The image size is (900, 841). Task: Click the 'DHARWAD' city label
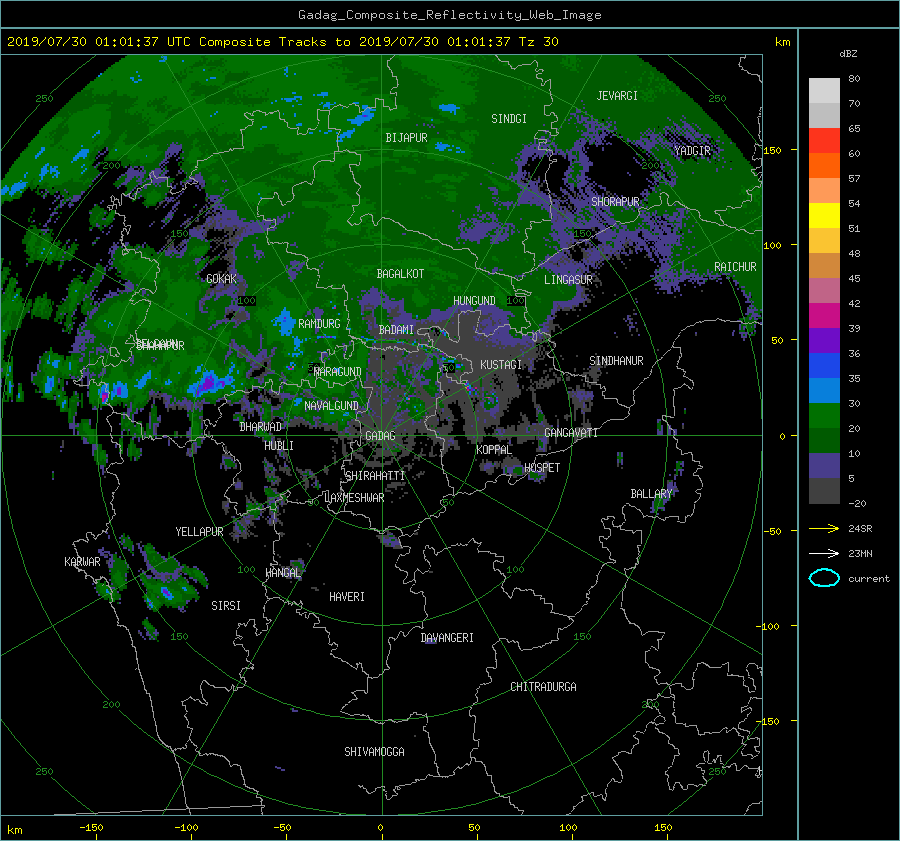tap(261, 427)
